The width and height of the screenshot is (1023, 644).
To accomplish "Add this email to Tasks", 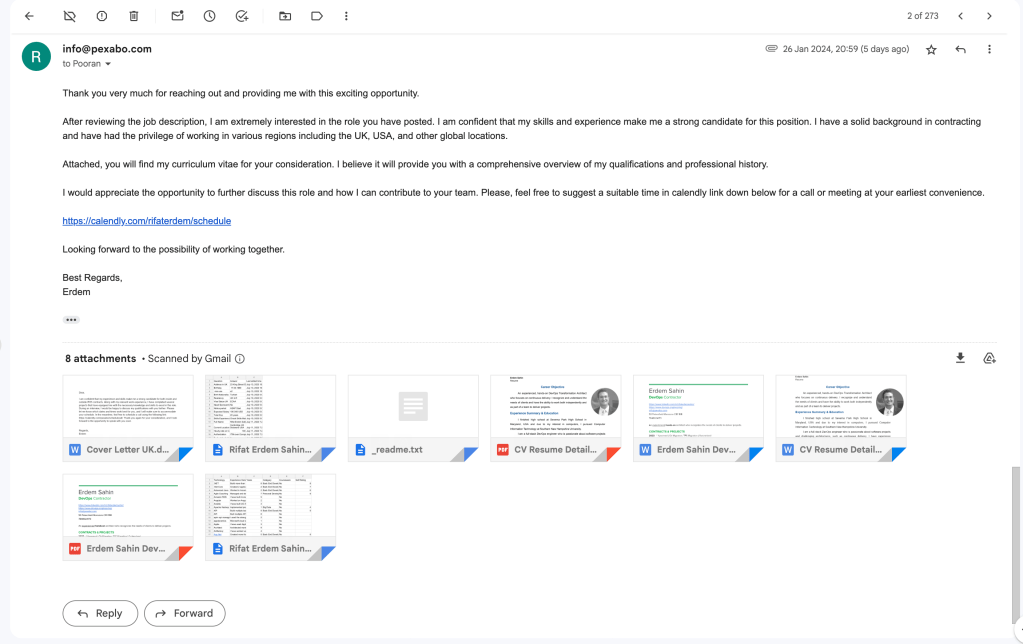I will [x=242, y=16].
